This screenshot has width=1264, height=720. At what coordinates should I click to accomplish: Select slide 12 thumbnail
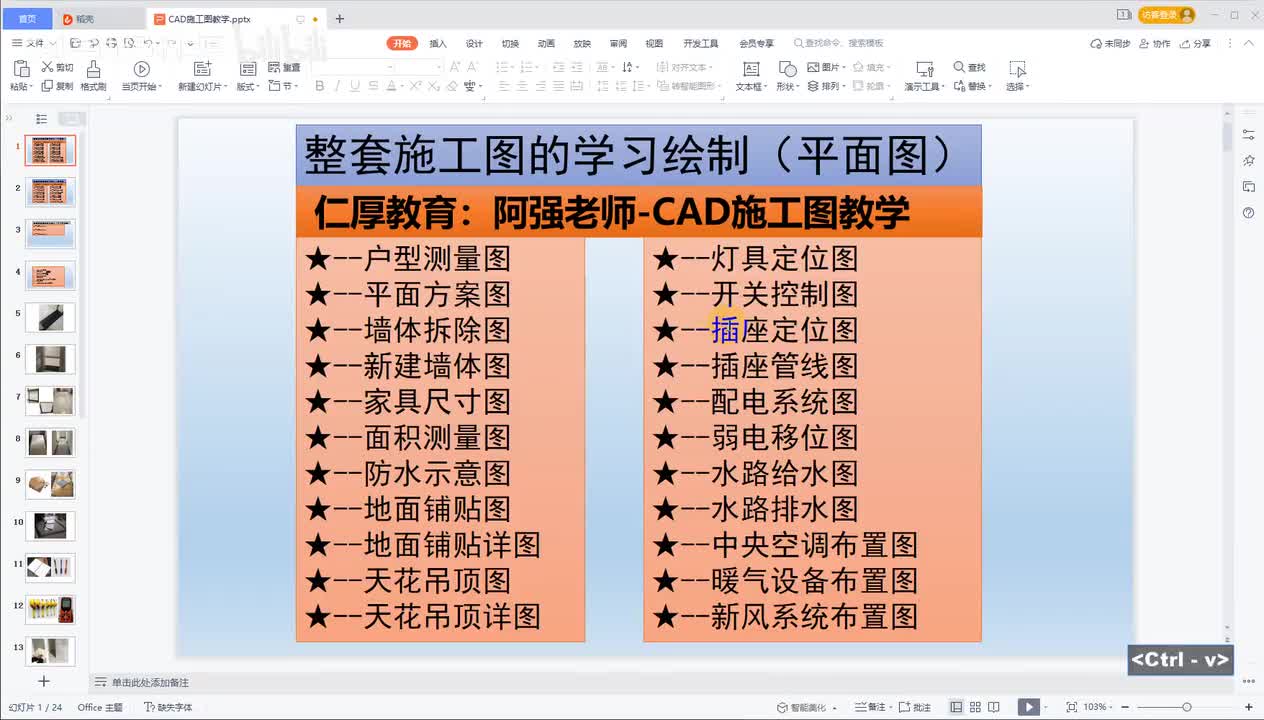click(50, 609)
